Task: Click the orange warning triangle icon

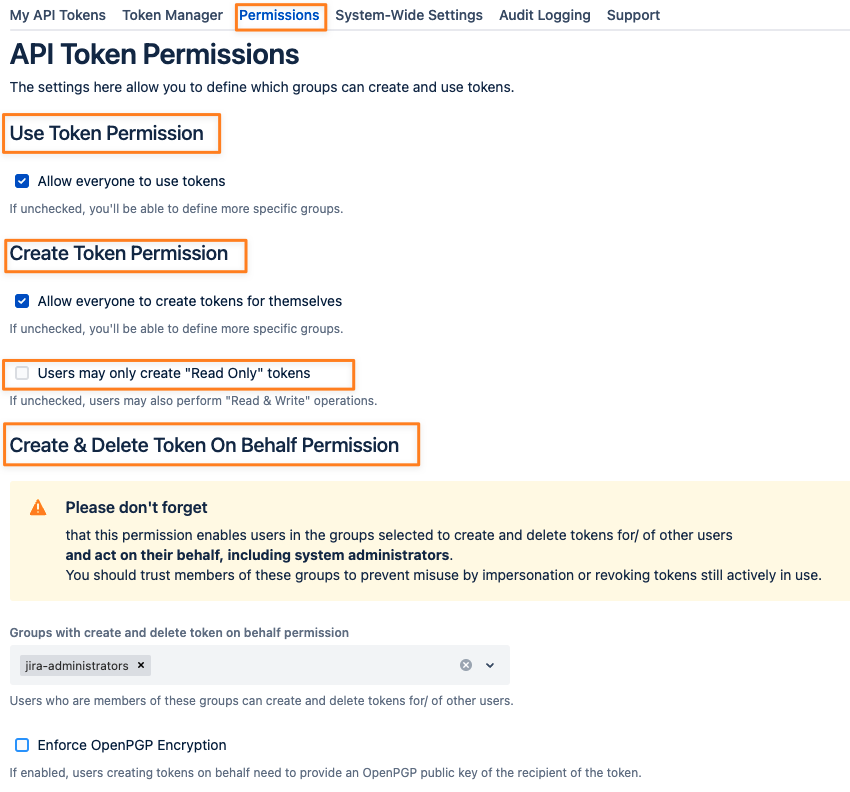Action: (x=38, y=507)
